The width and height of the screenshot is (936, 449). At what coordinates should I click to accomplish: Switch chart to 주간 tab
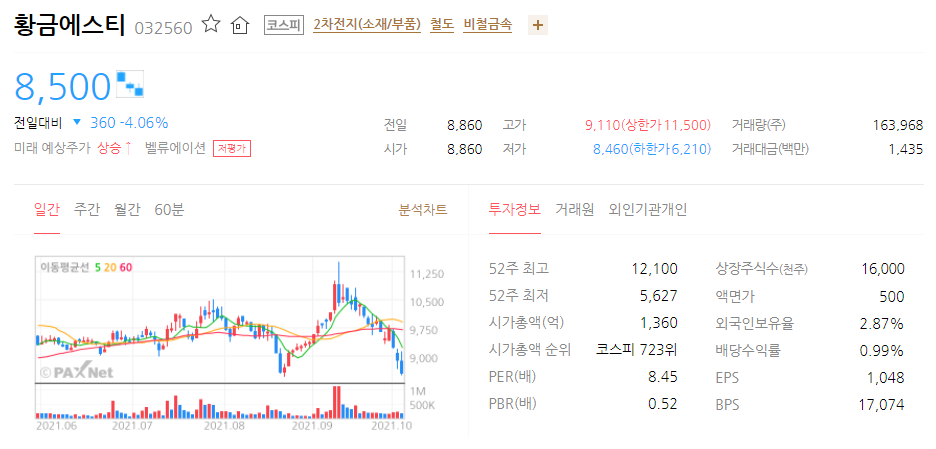pos(87,210)
